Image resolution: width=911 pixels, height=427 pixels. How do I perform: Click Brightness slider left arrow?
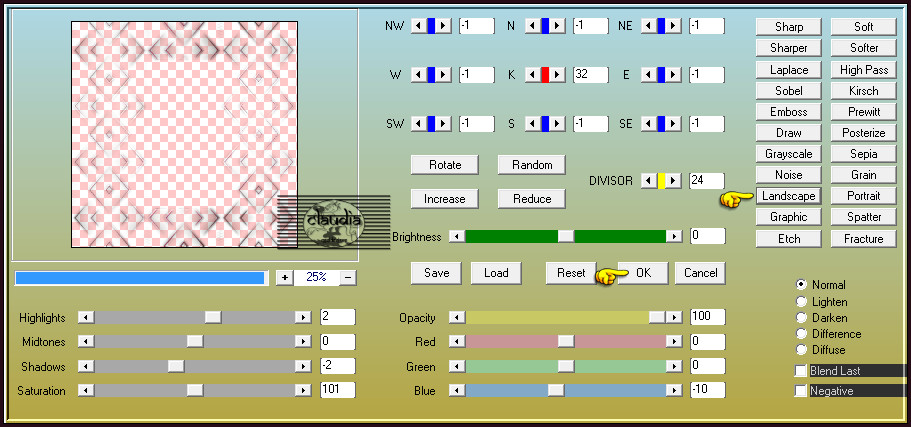[x=457, y=236]
